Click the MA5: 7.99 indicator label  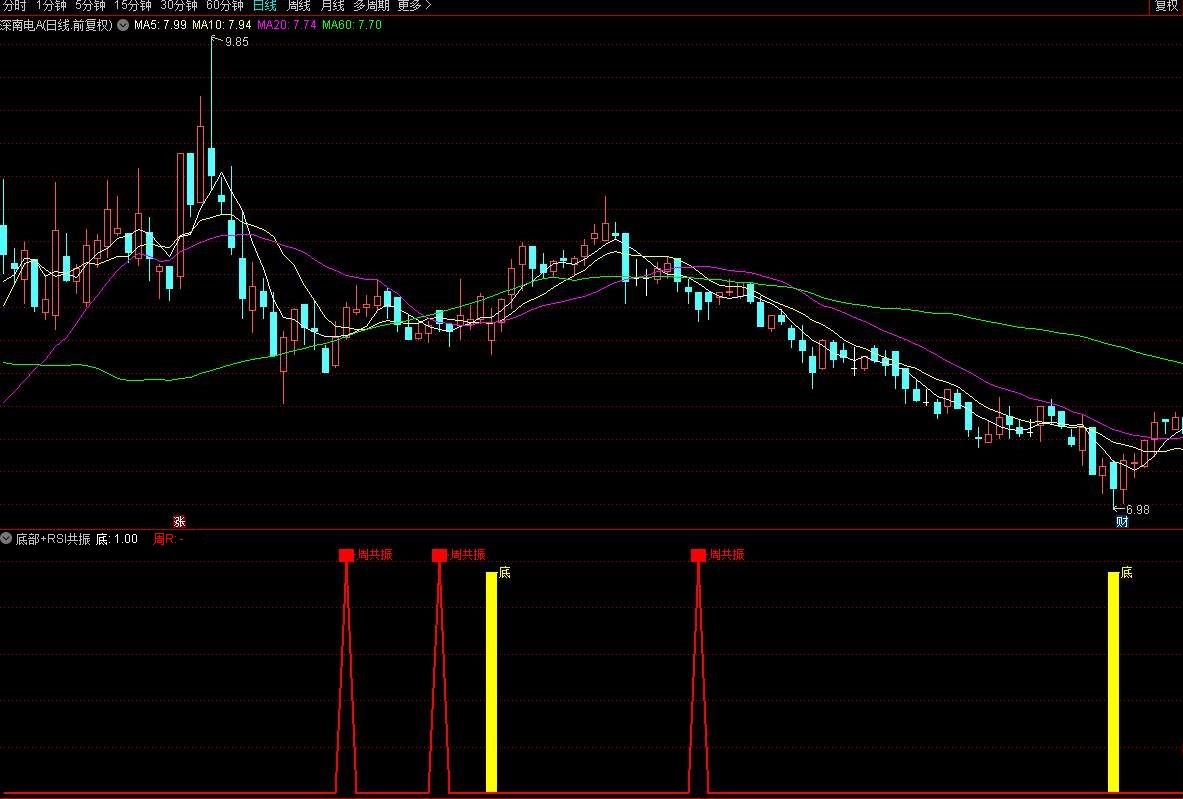(x=160, y=25)
